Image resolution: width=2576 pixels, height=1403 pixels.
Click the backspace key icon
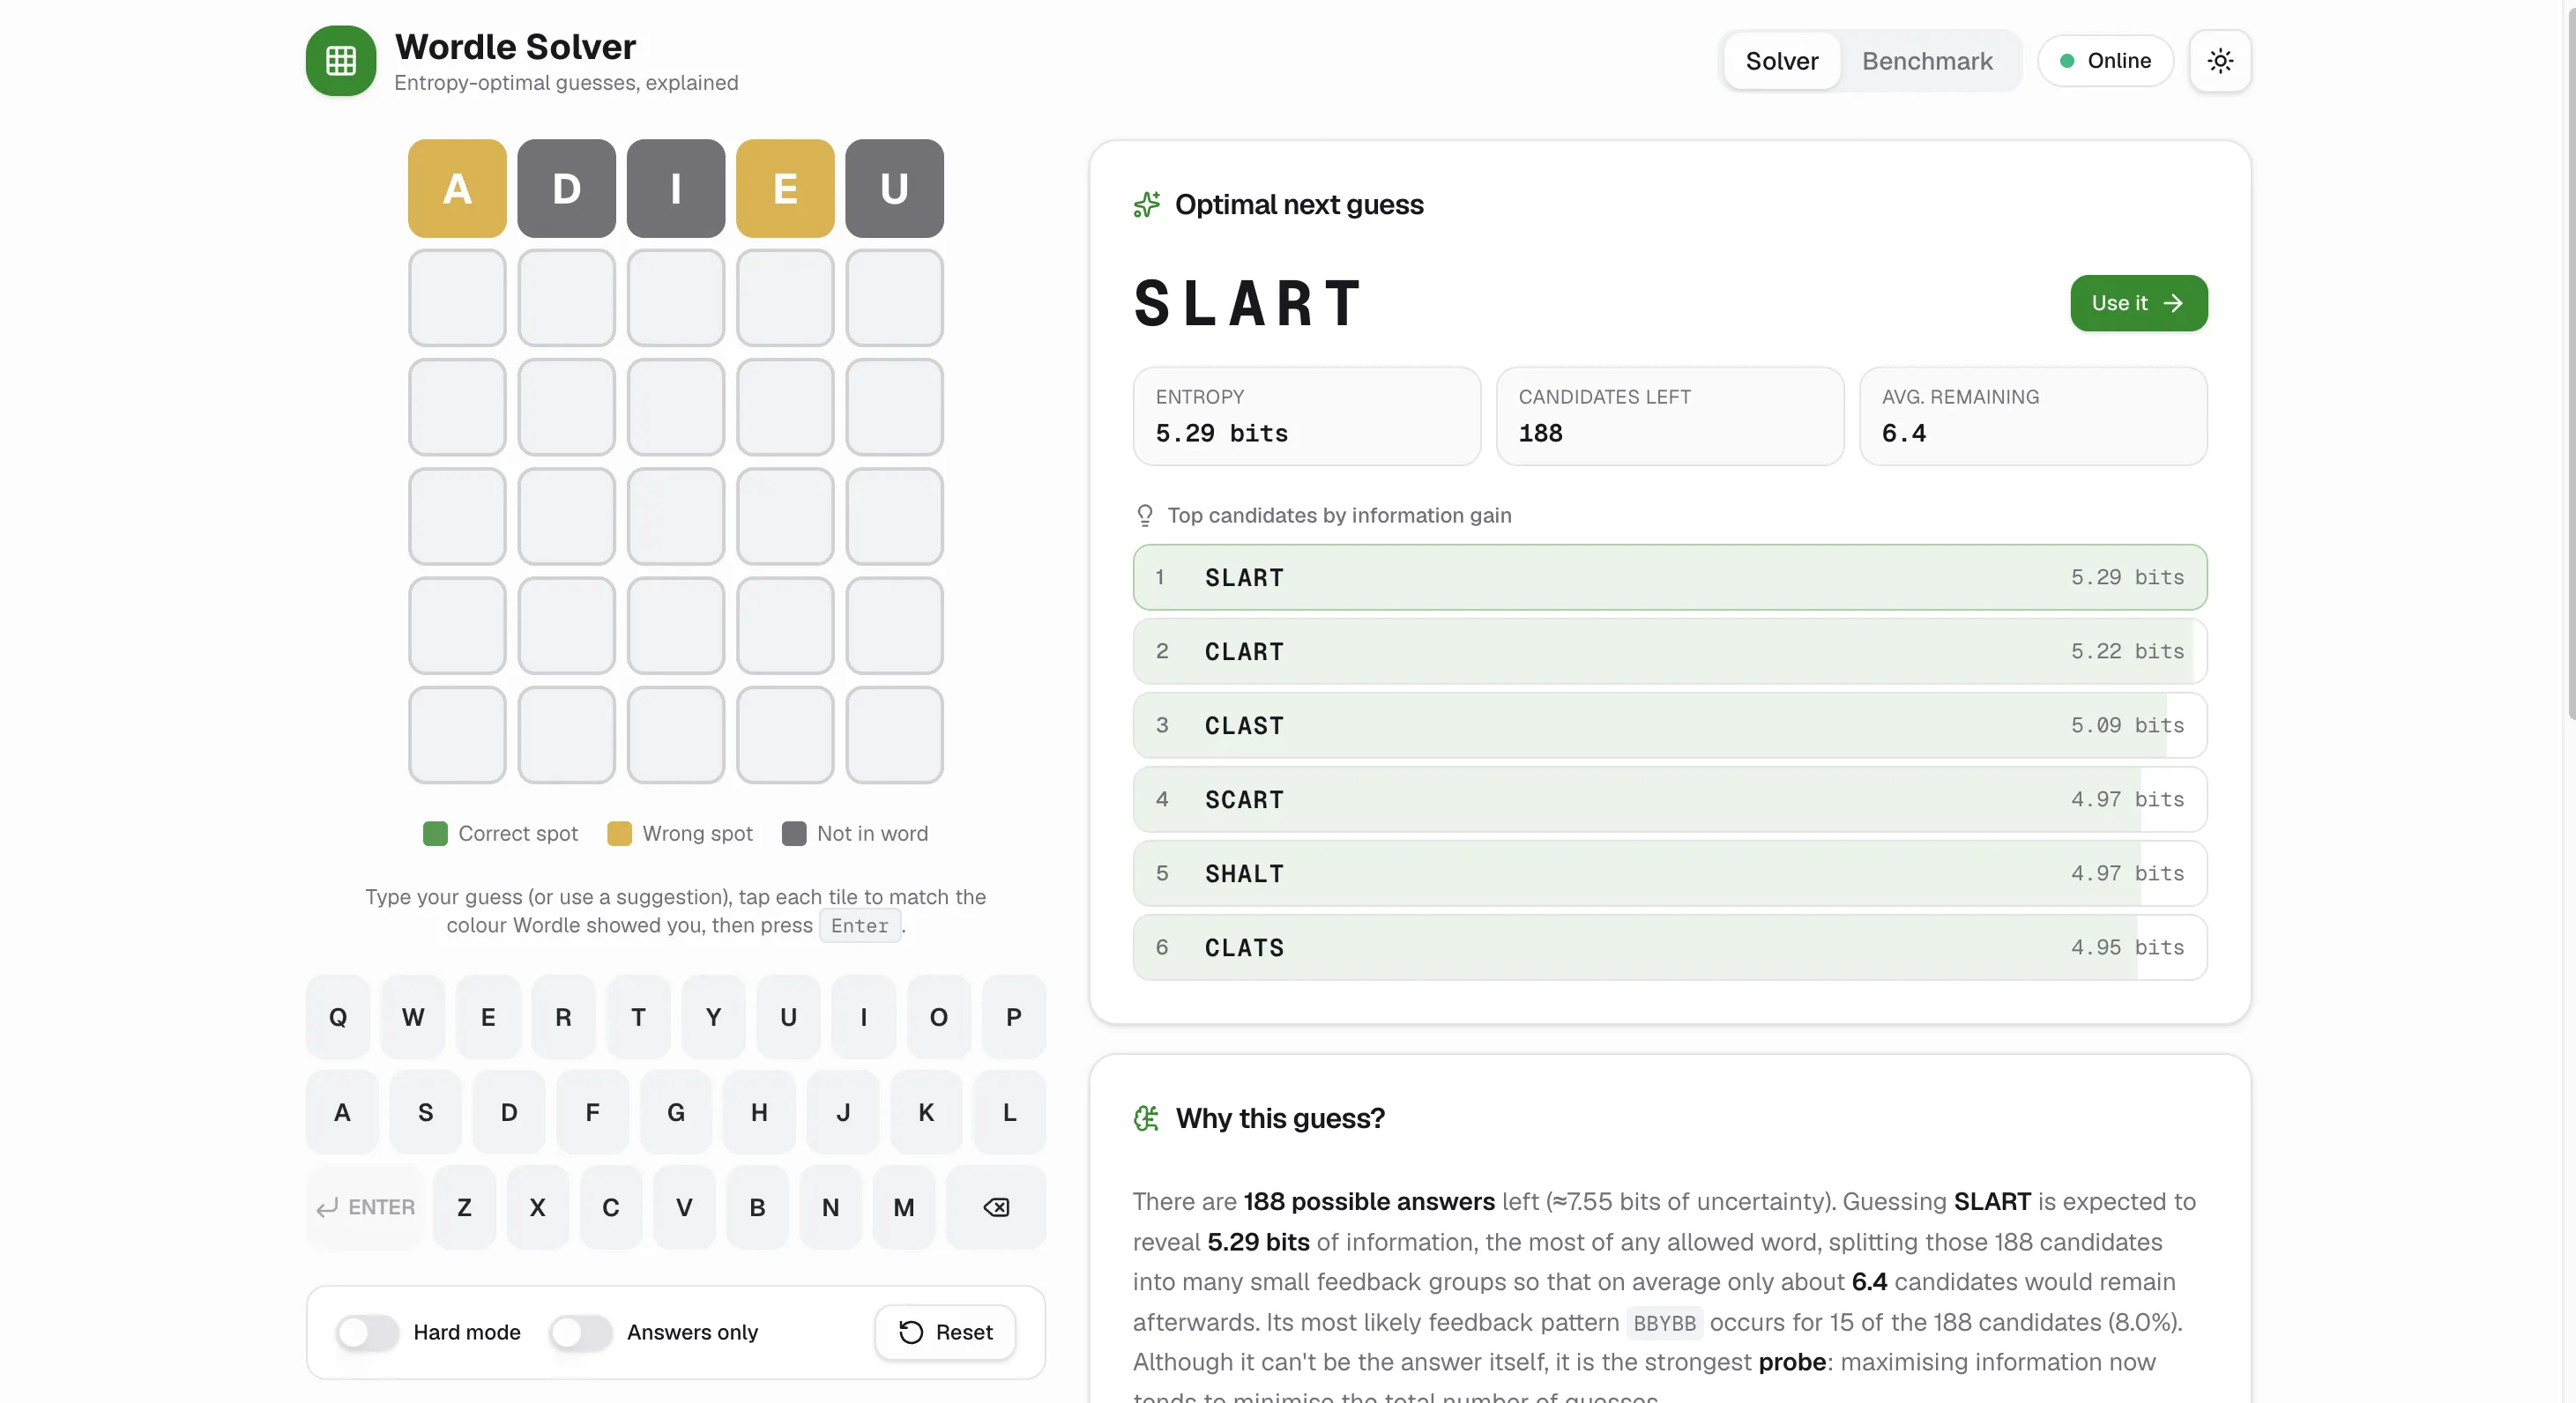click(996, 1207)
